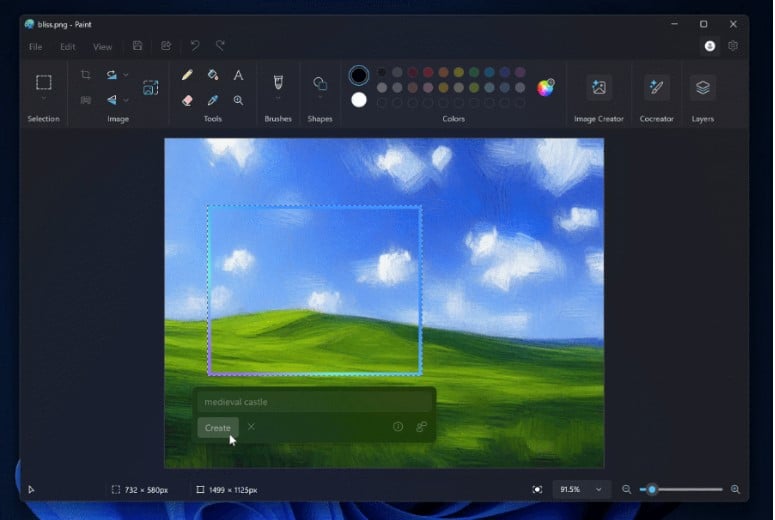Click the feedback icon in prompt box
775x520 pixels.
point(422,427)
